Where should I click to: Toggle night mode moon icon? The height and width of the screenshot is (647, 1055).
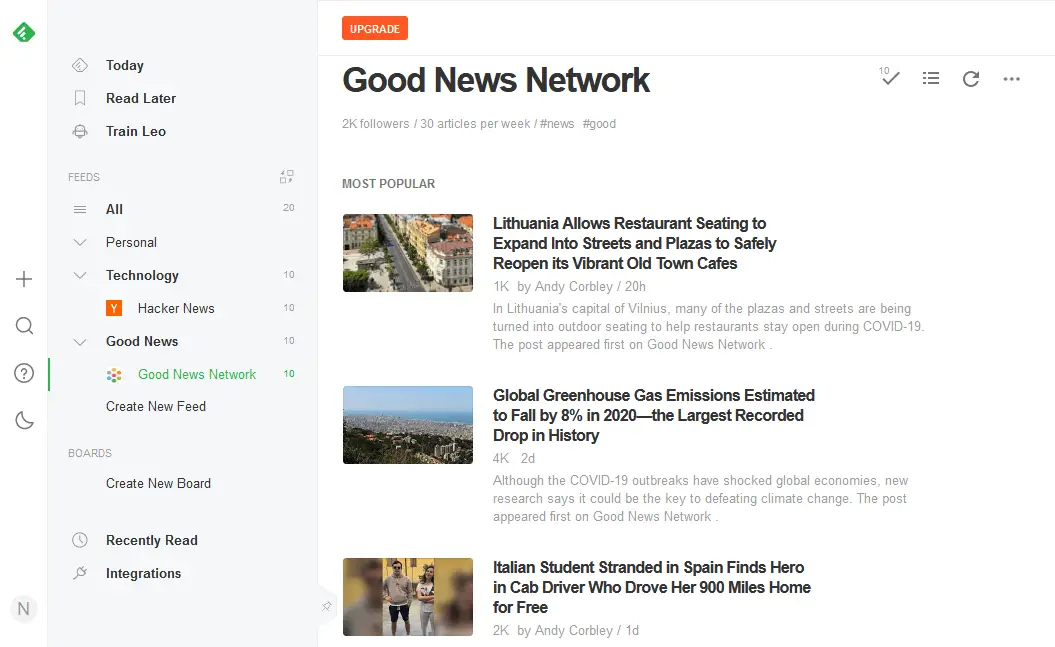pyautogui.click(x=24, y=421)
